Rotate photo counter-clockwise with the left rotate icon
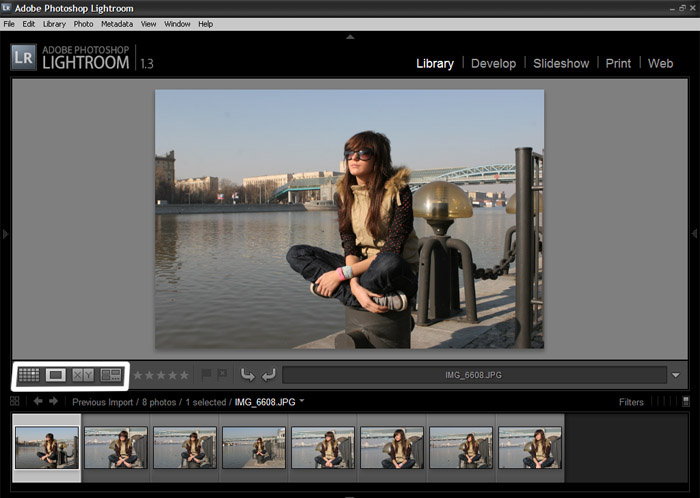 pyautogui.click(x=247, y=375)
